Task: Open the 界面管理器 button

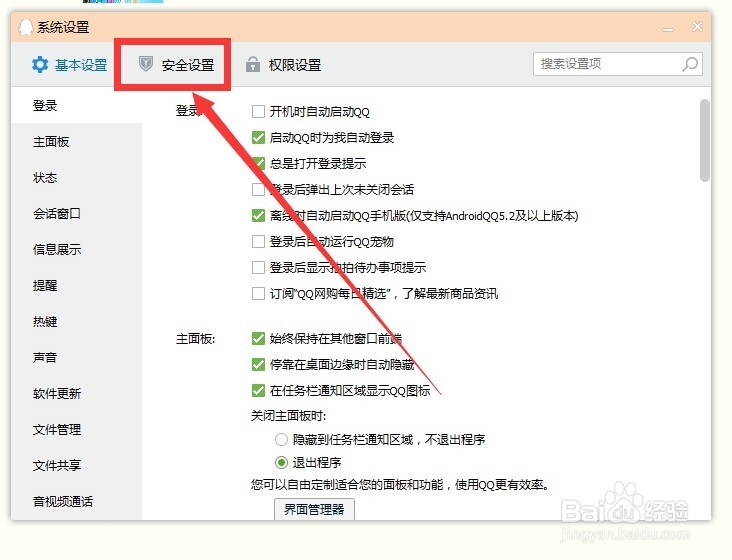Action: [314, 509]
